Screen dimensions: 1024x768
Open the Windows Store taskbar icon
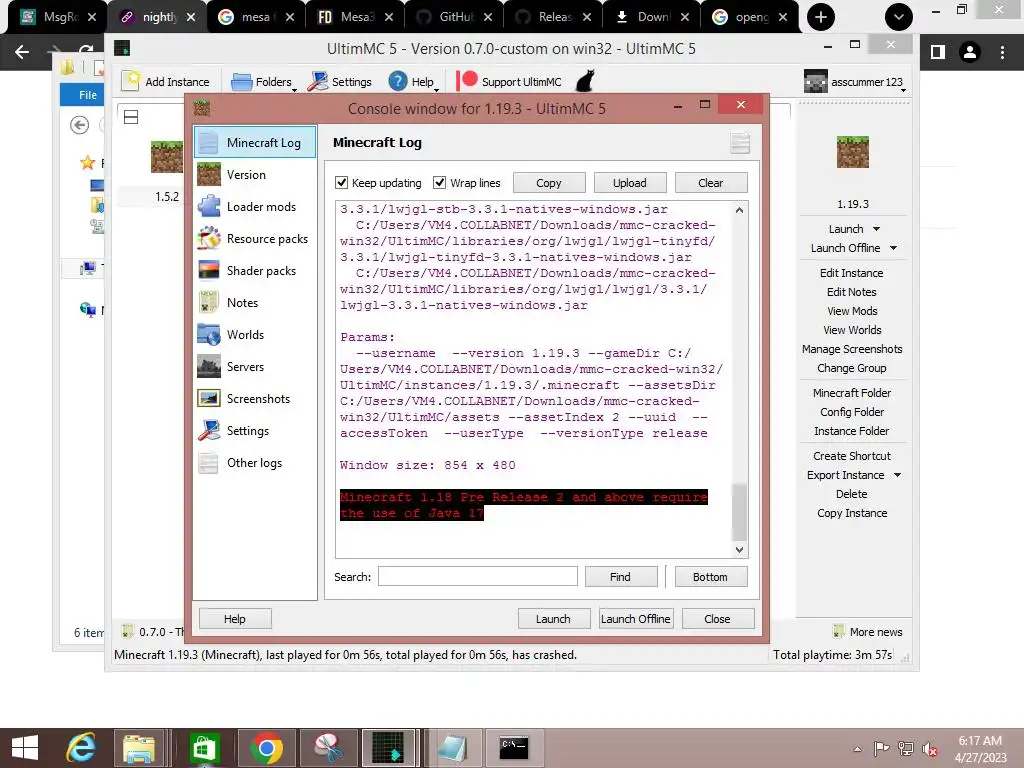click(x=204, y=748)
